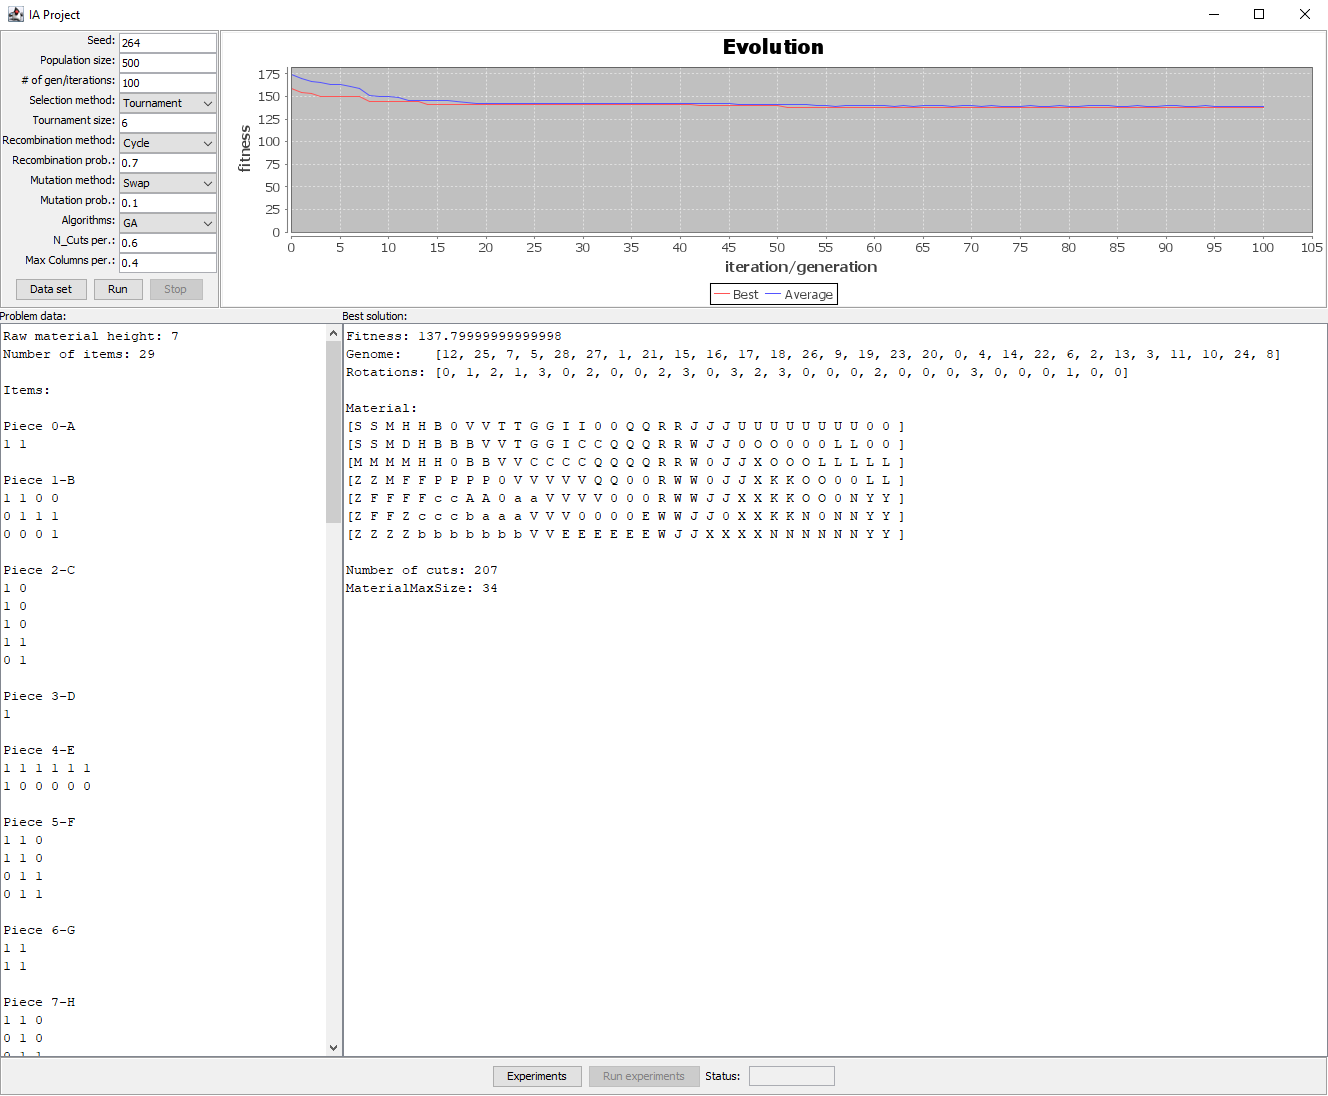Click the problem data scrollbar thumb

(x=333, y=432)
